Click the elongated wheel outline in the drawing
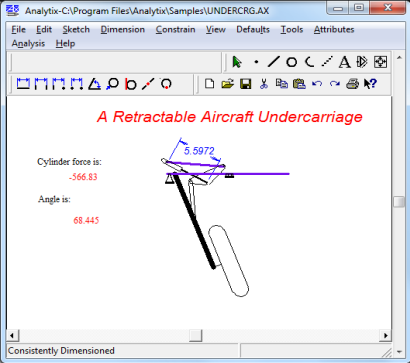 pyautogui.click(x=229, y=261)
